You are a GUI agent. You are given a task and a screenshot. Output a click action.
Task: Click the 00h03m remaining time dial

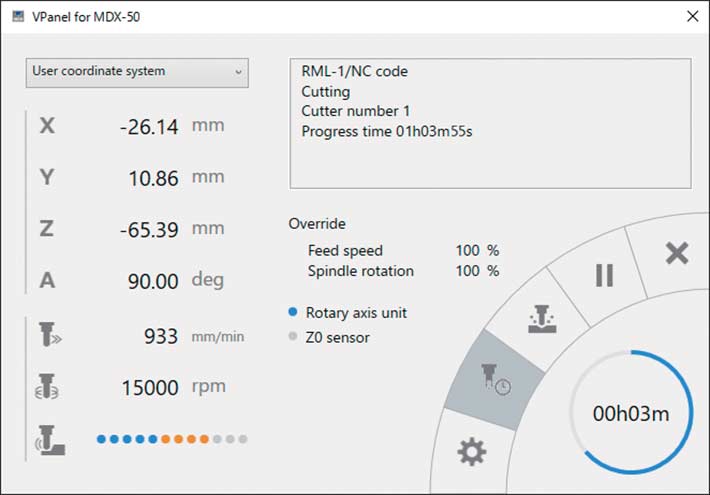pos(631,414)
